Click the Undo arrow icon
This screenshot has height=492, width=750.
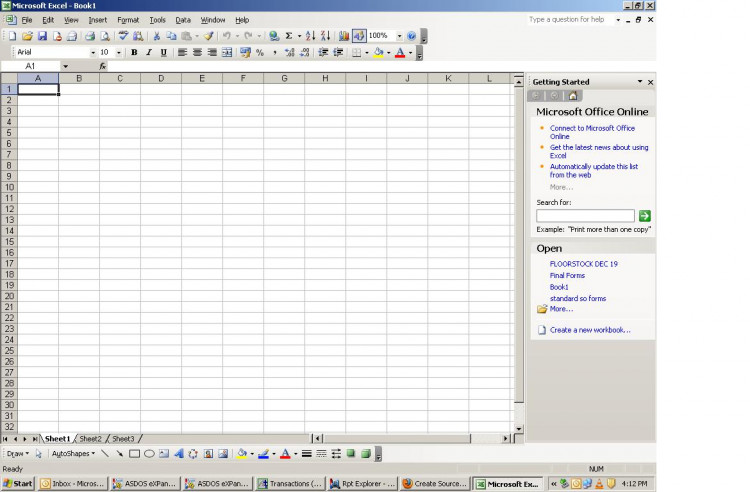click(227, 36)
